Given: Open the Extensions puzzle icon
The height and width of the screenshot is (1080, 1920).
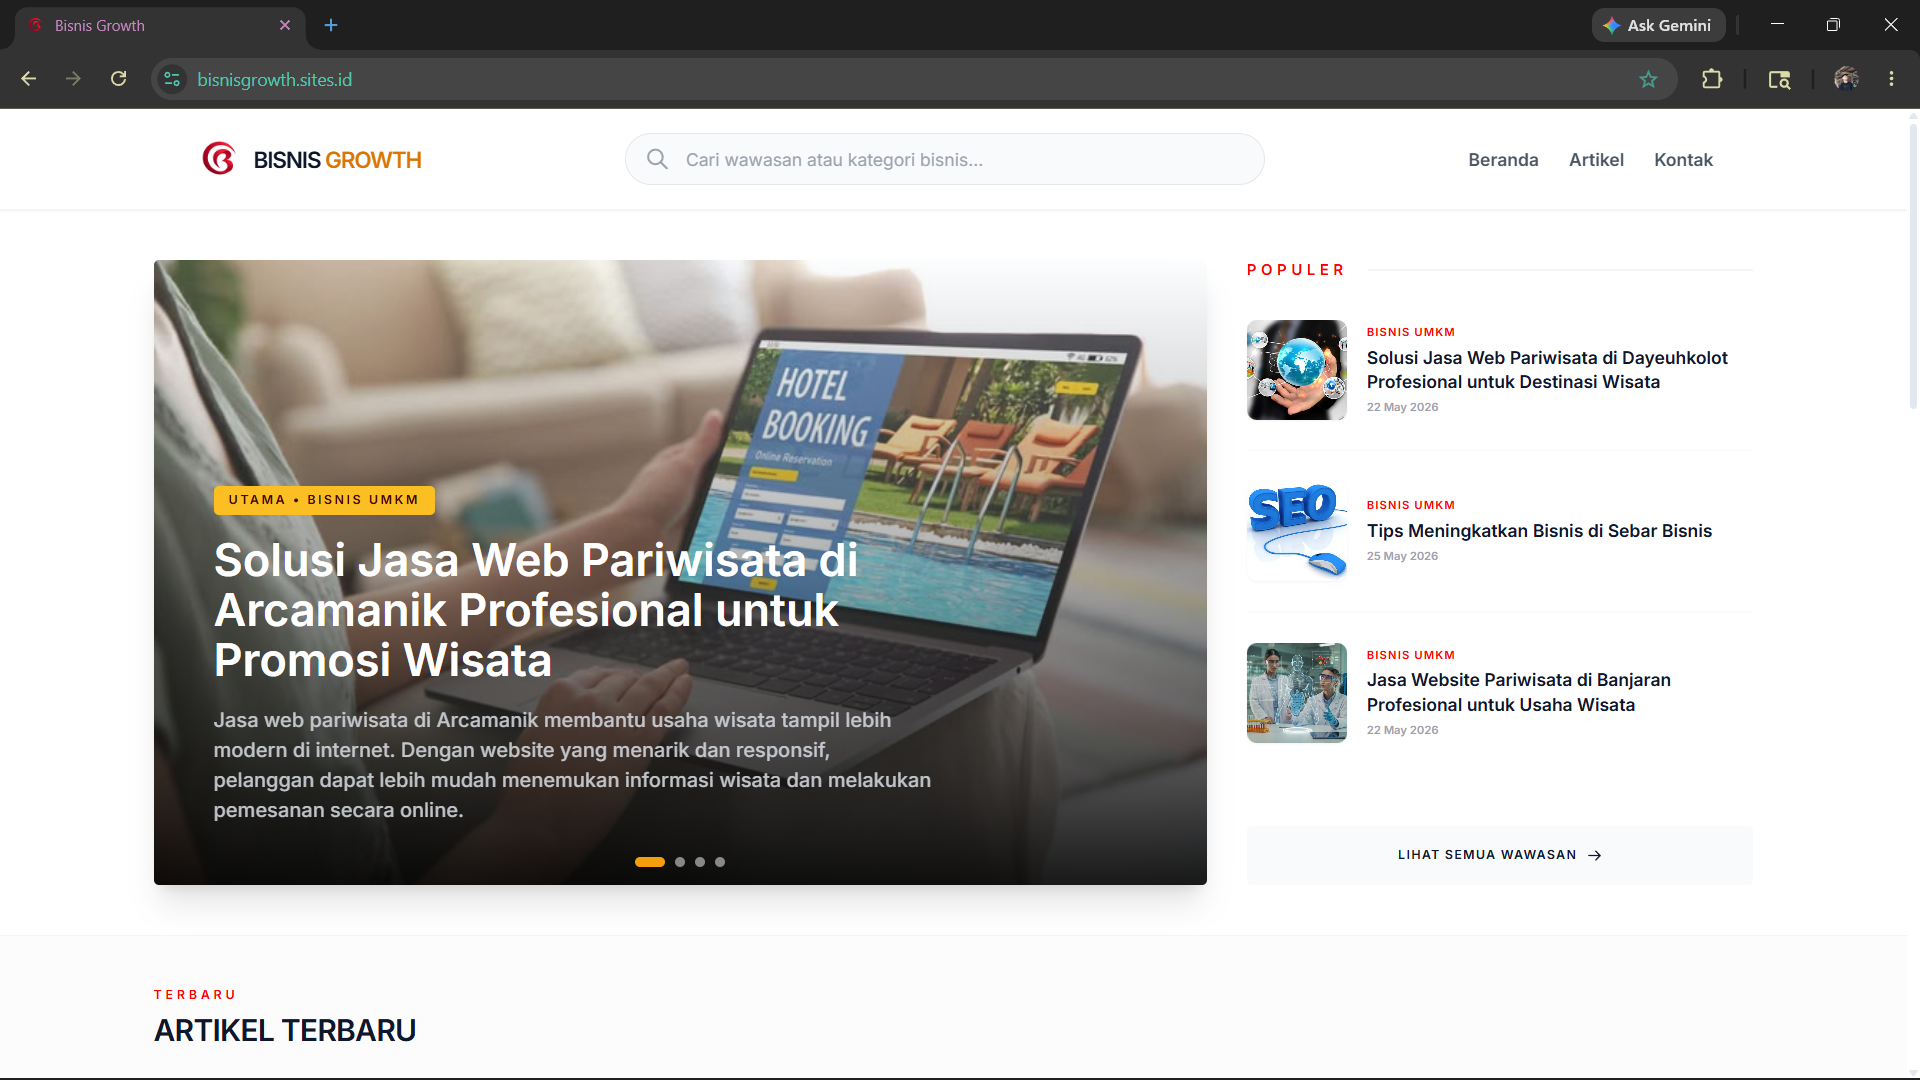Looking at the screenshot, I should click(1712, 79).
